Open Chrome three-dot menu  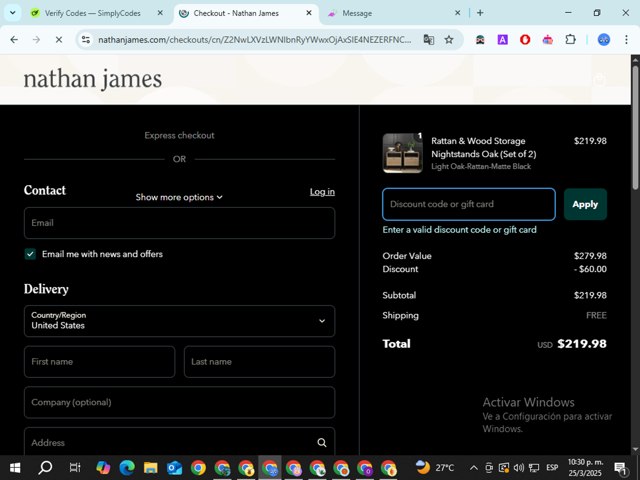(626, 40)
